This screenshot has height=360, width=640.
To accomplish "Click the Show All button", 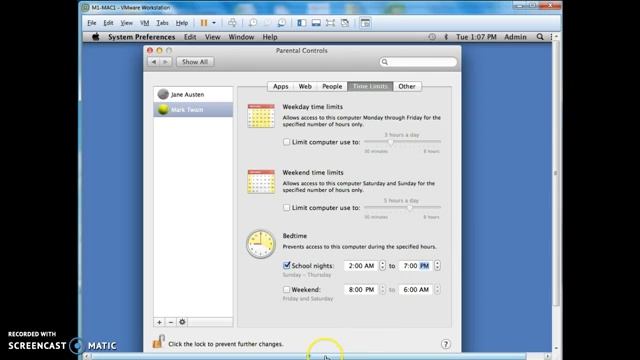I will (195, 62).
